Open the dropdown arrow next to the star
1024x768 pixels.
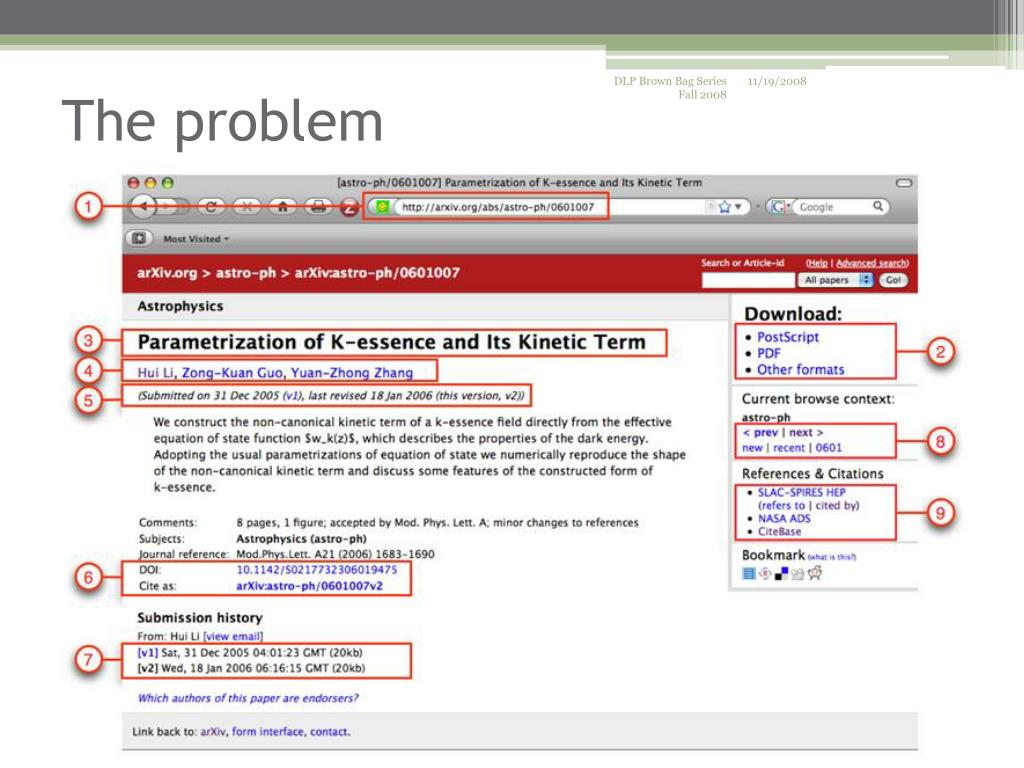coord(739,207)
